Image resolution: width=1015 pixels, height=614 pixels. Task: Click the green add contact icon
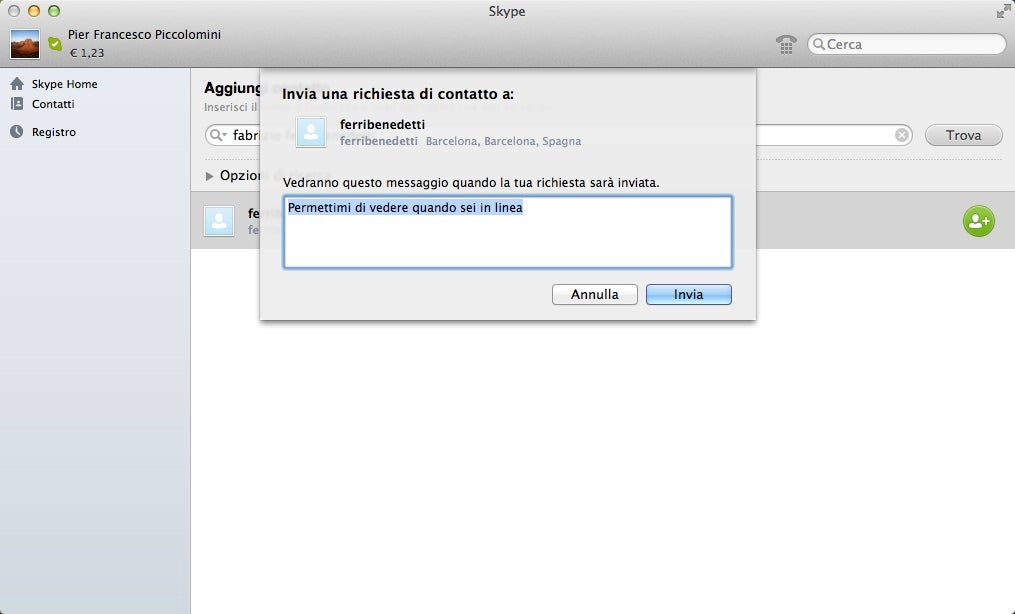[x=978, y=221]
